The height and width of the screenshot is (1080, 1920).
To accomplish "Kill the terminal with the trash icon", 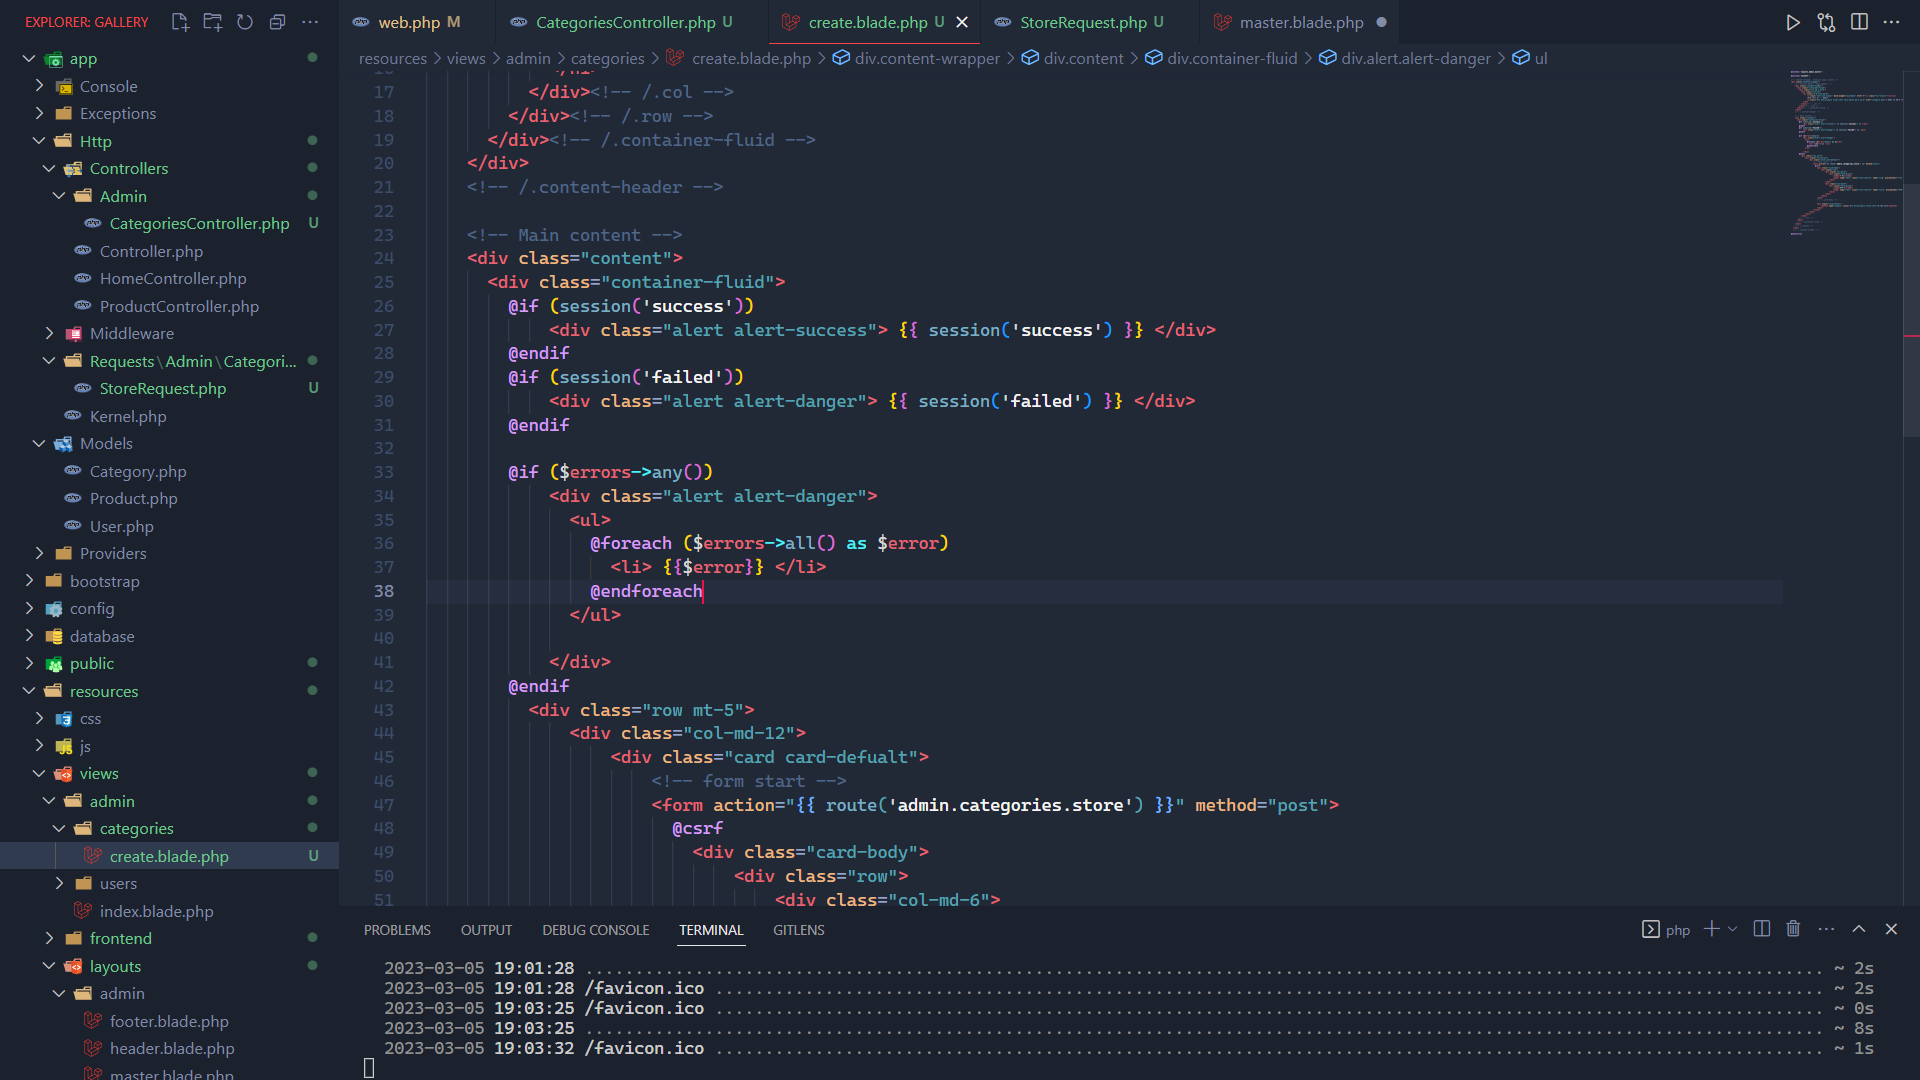I will pyautogui.click(x=1793, y=929).
